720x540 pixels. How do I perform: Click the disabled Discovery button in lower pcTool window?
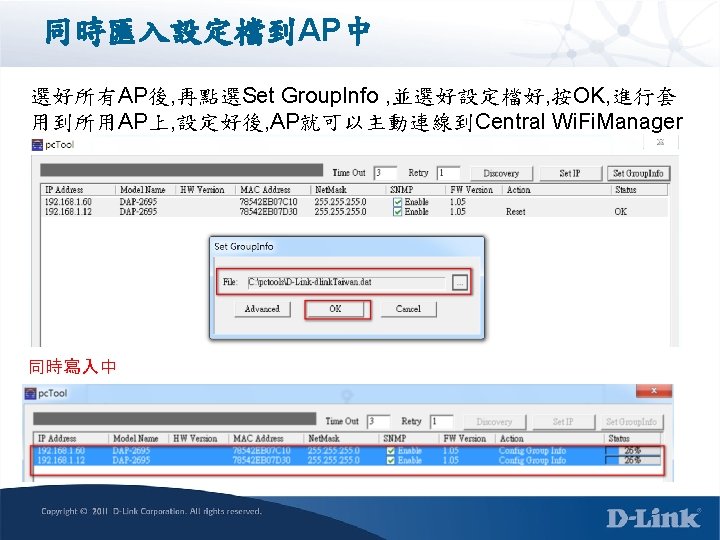494,422
